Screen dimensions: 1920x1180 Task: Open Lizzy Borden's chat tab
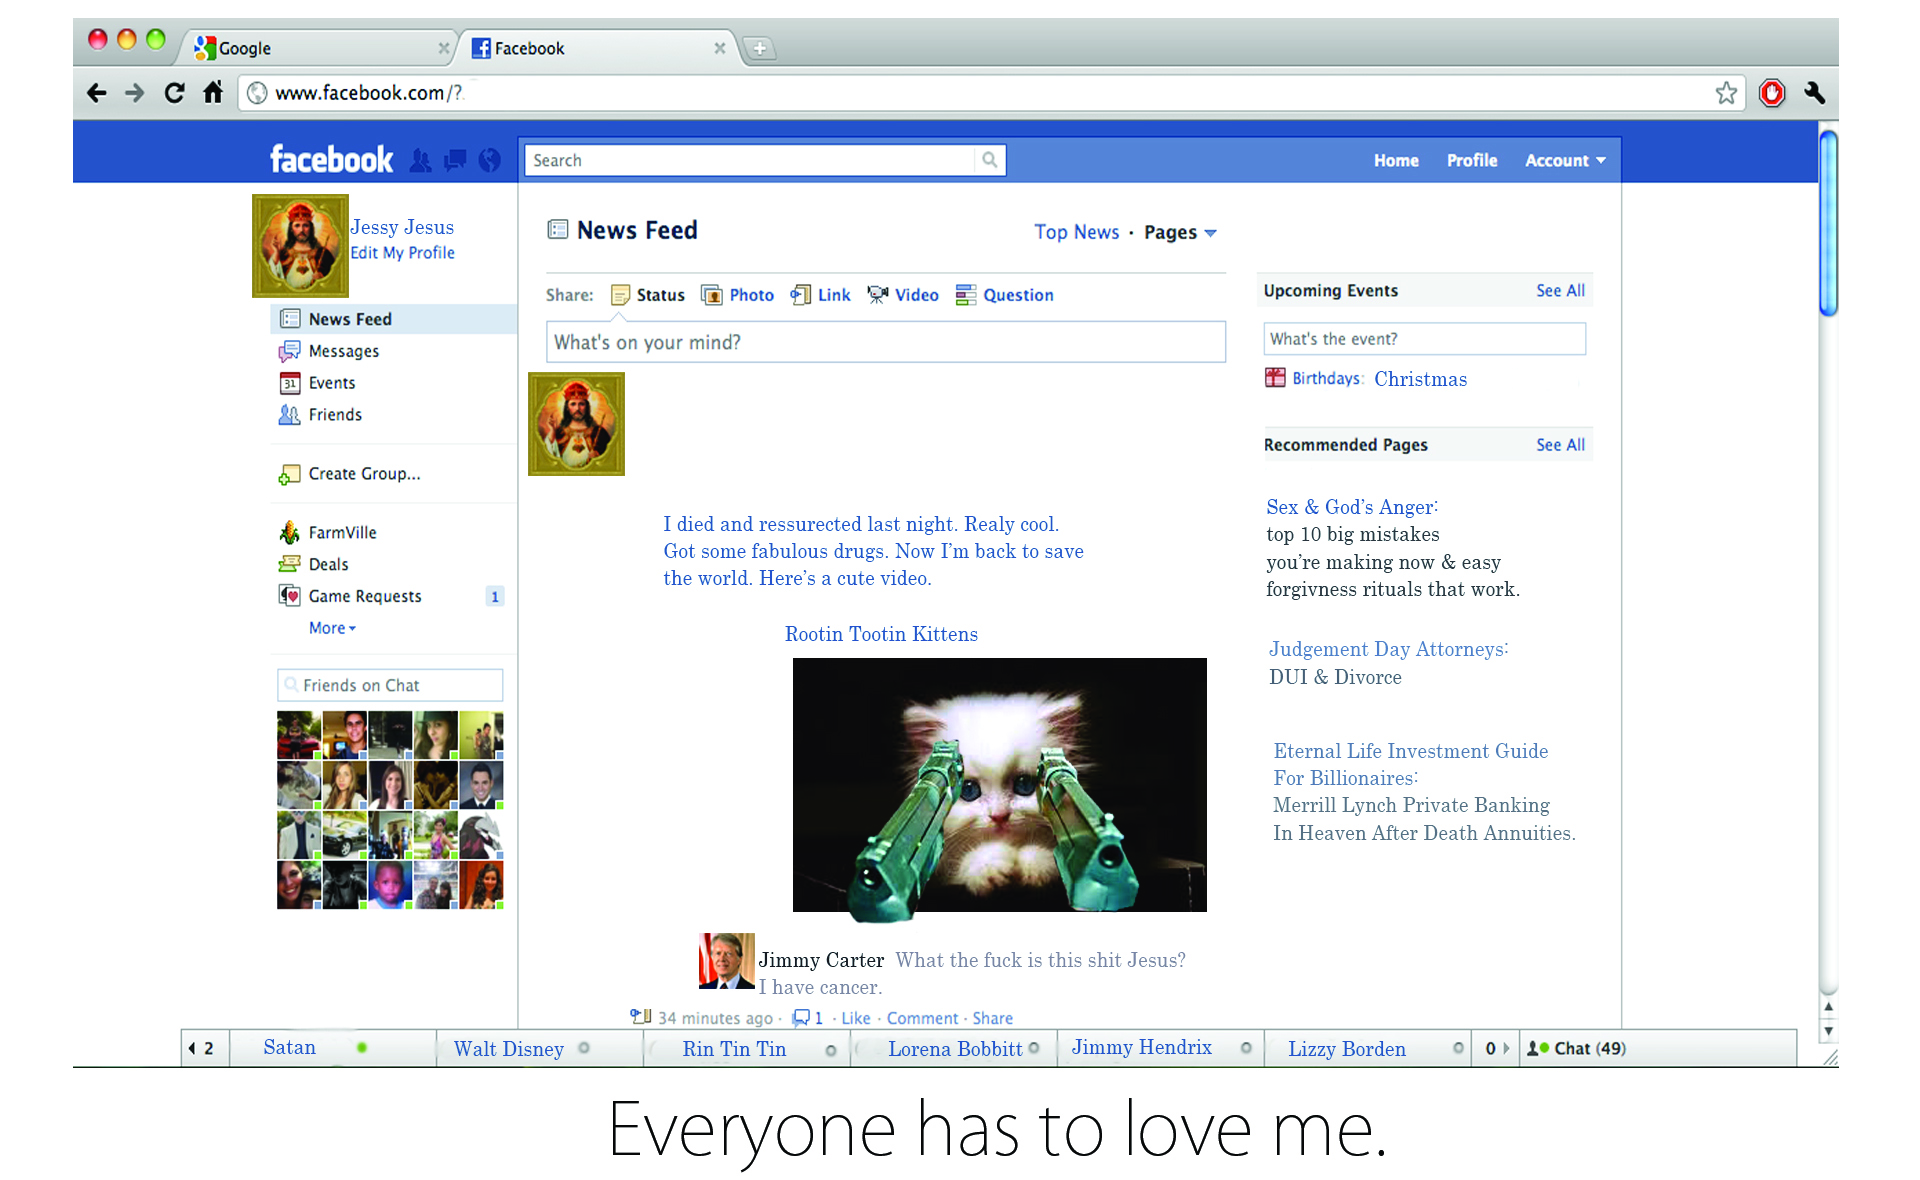pyautogui.click(x=1368, y=1048)
